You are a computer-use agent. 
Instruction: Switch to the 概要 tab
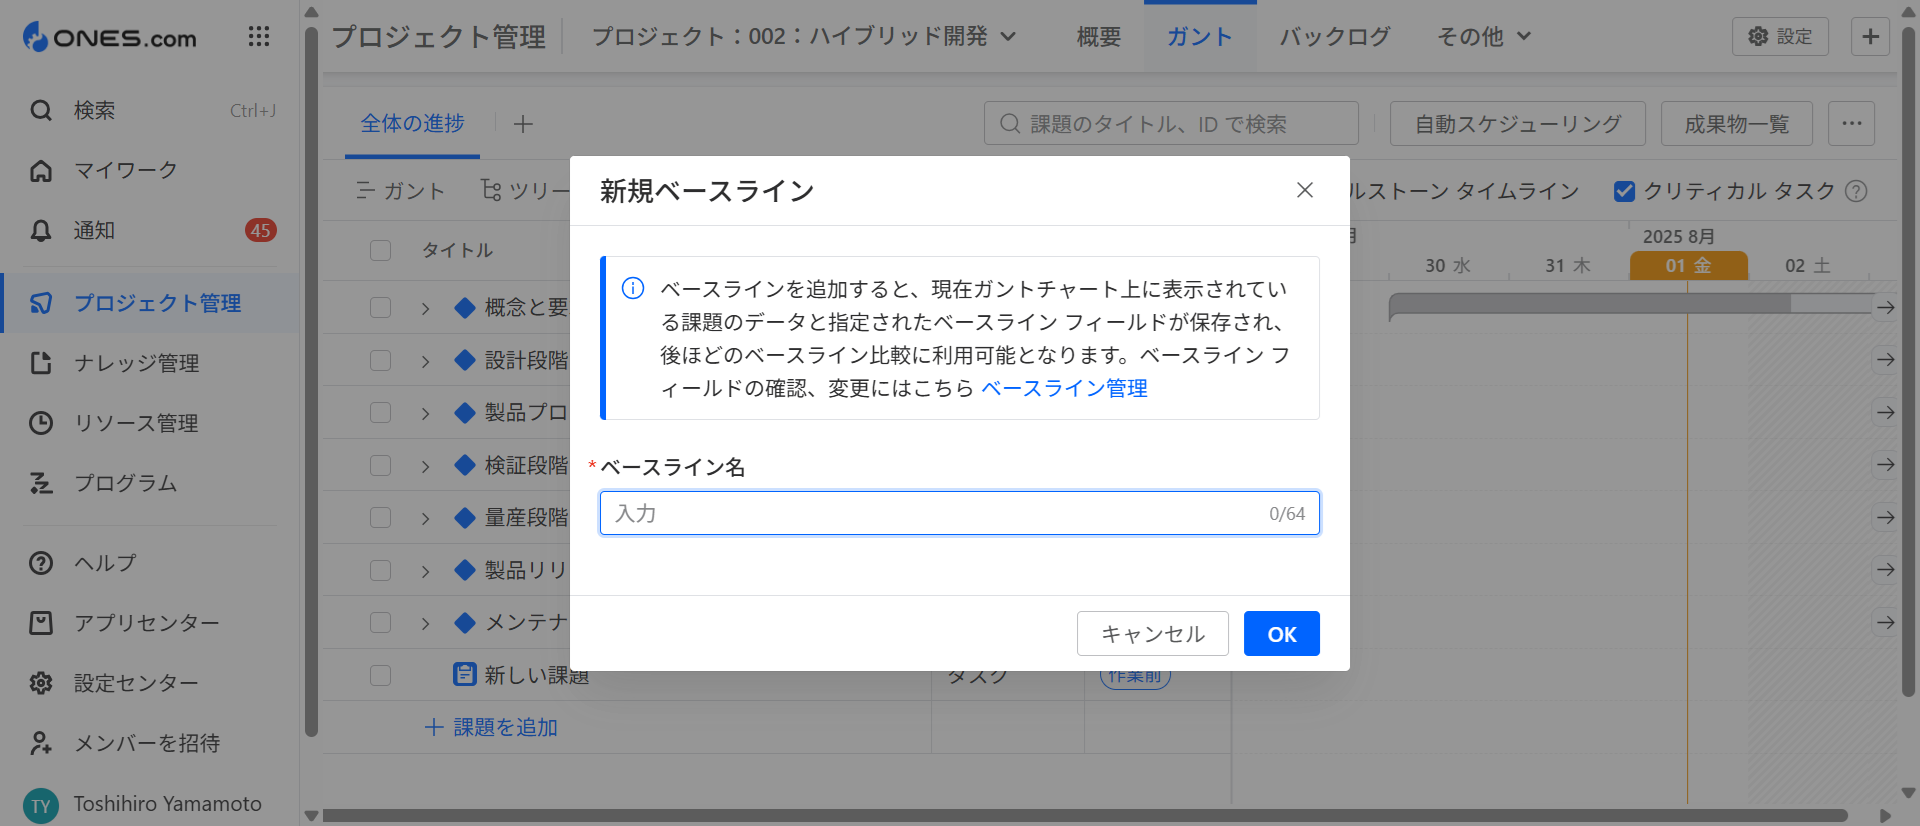(1099, 37)
